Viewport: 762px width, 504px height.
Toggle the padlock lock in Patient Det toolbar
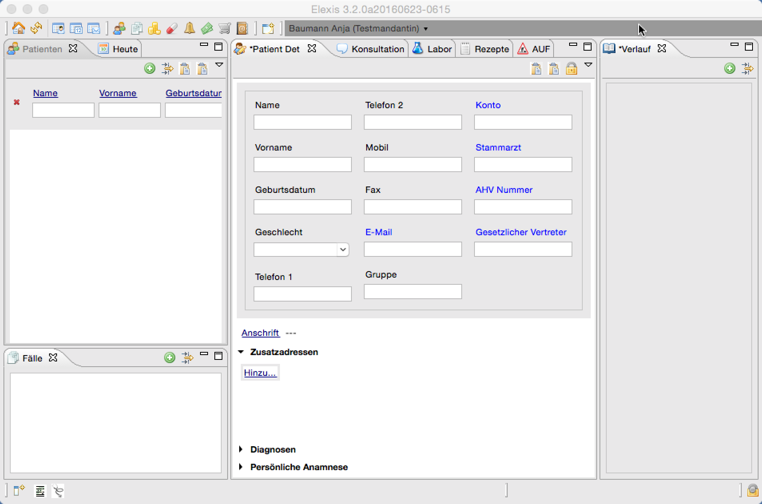point(572,69)
